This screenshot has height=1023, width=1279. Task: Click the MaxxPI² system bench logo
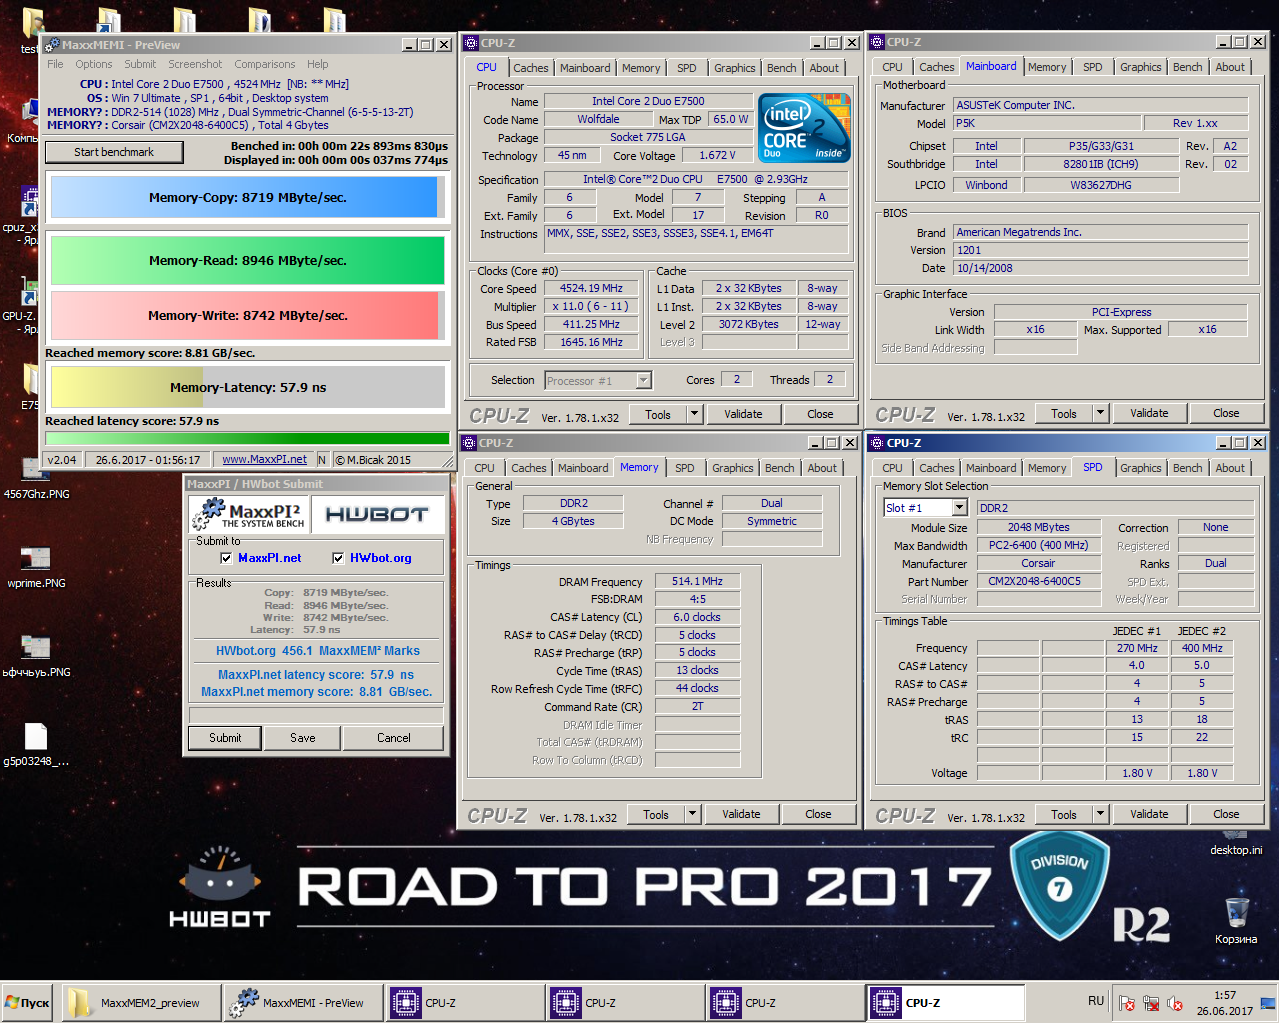coord(248,514)
